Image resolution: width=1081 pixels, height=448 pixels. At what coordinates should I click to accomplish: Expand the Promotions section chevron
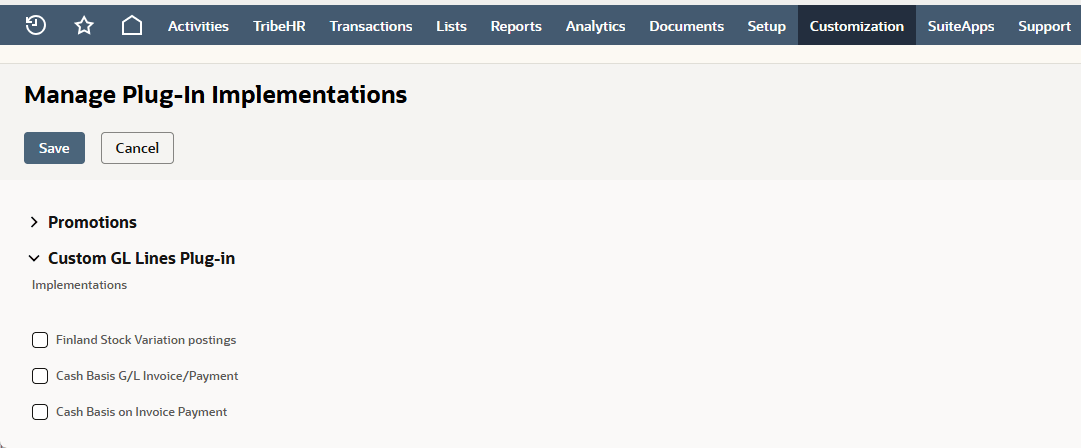tap(34, 222)
